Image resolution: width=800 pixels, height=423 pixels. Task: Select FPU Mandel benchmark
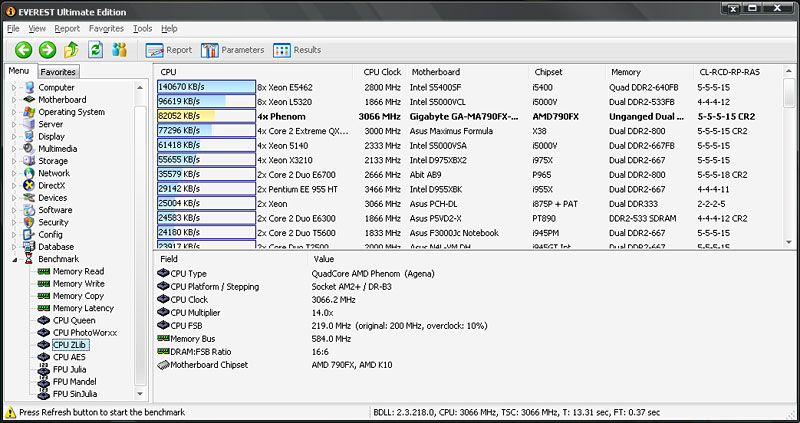coord(74,382)
